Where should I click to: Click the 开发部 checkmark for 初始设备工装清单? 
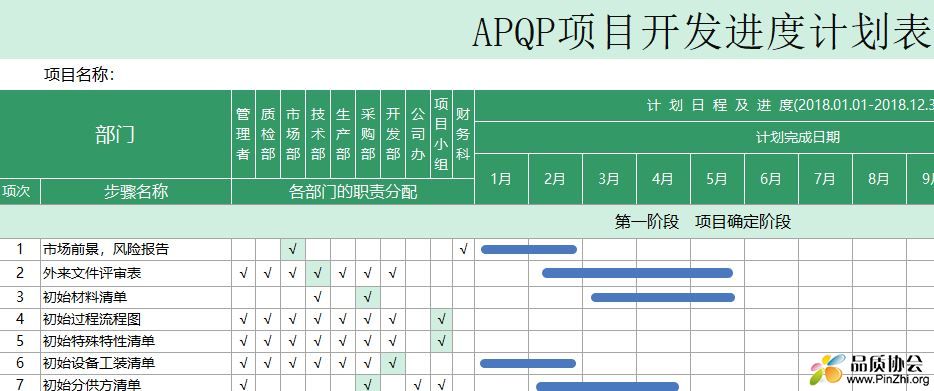393,363
